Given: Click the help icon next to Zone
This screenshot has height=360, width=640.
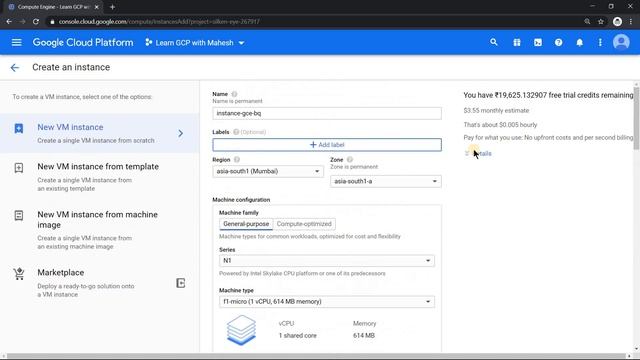Looking at the screenshot, I should point(350,160).
